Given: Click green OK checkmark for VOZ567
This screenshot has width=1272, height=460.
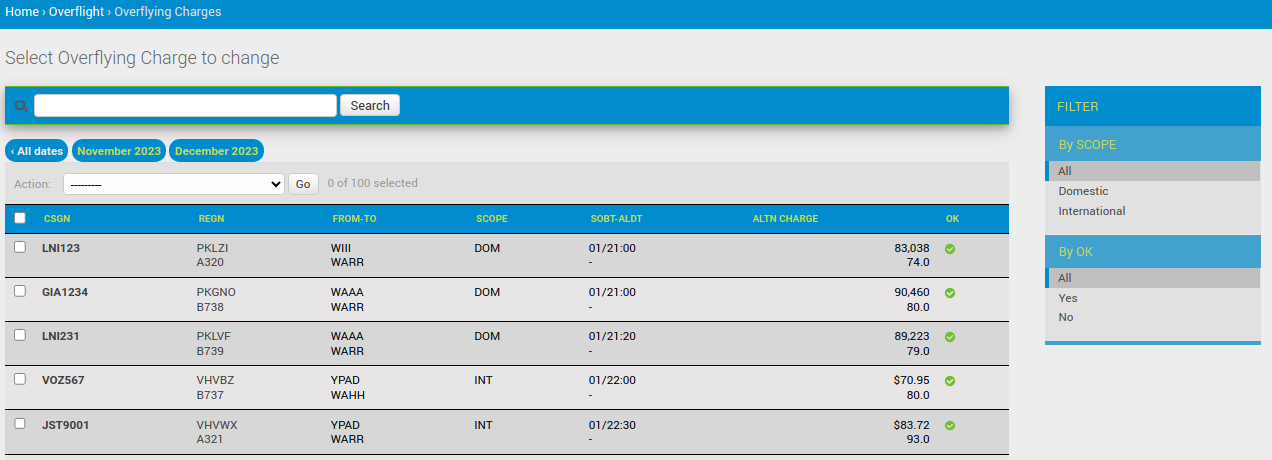Looking at the screenshot, I should (950, 381).
